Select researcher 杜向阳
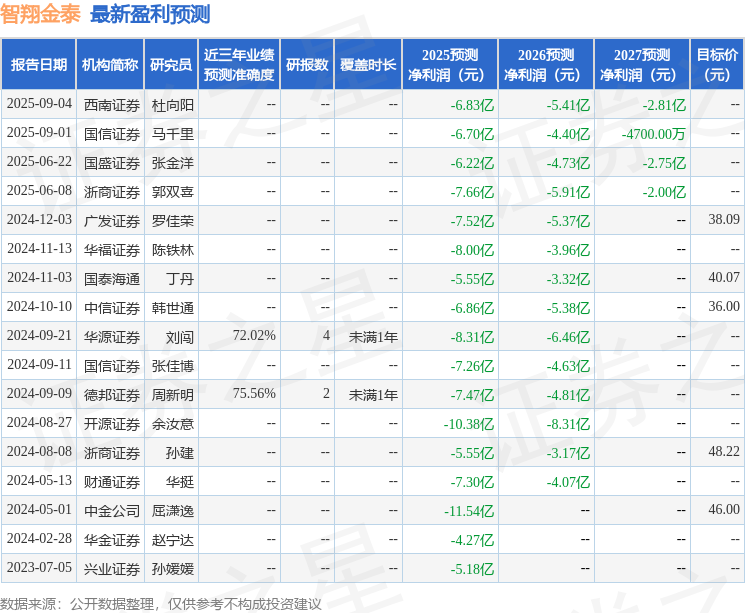This screenshot has height=613, width=745. click(172, 105)
